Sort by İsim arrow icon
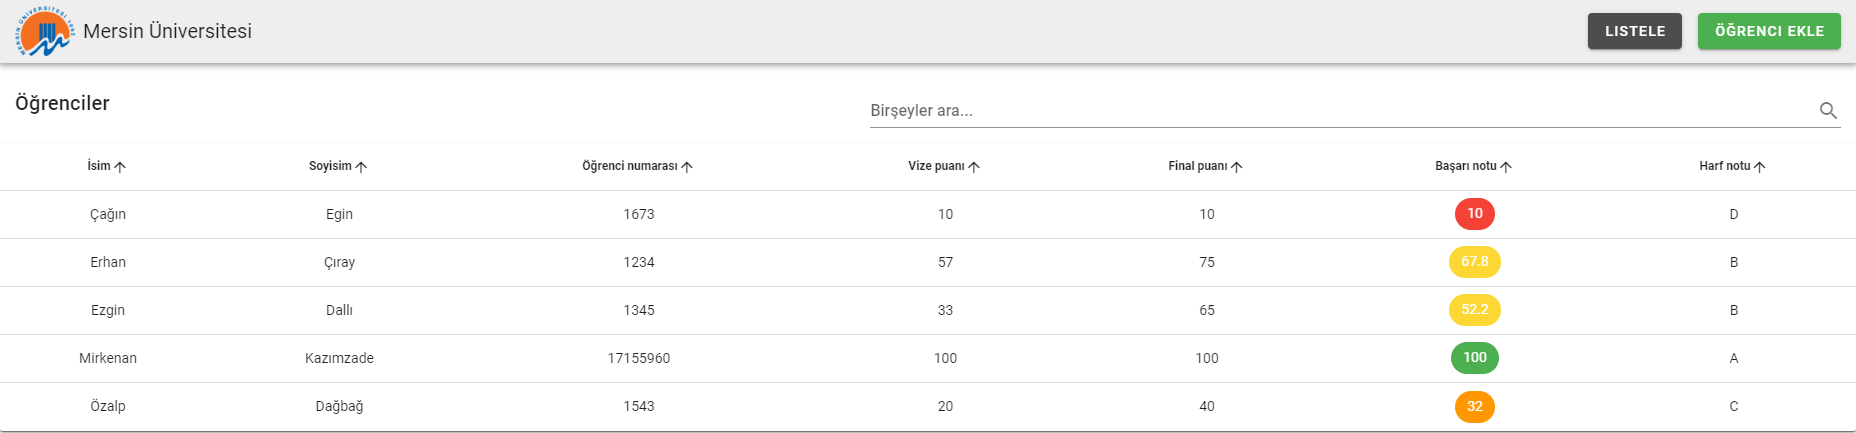The height and width of the screenshot is (433, 1856). point(120,167)
